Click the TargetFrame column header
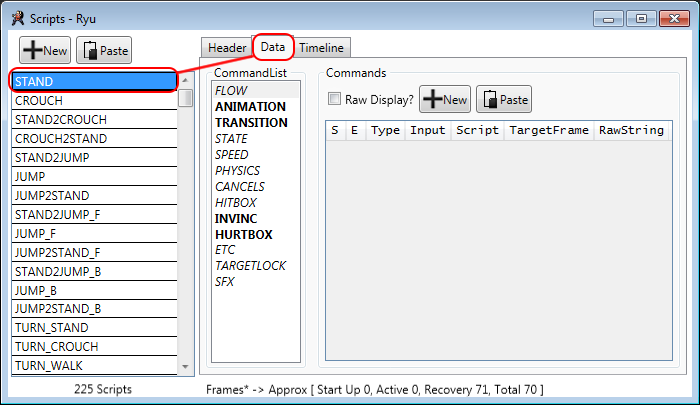The image size is (700, 405). pyautogui.click(x=549, y=130)
